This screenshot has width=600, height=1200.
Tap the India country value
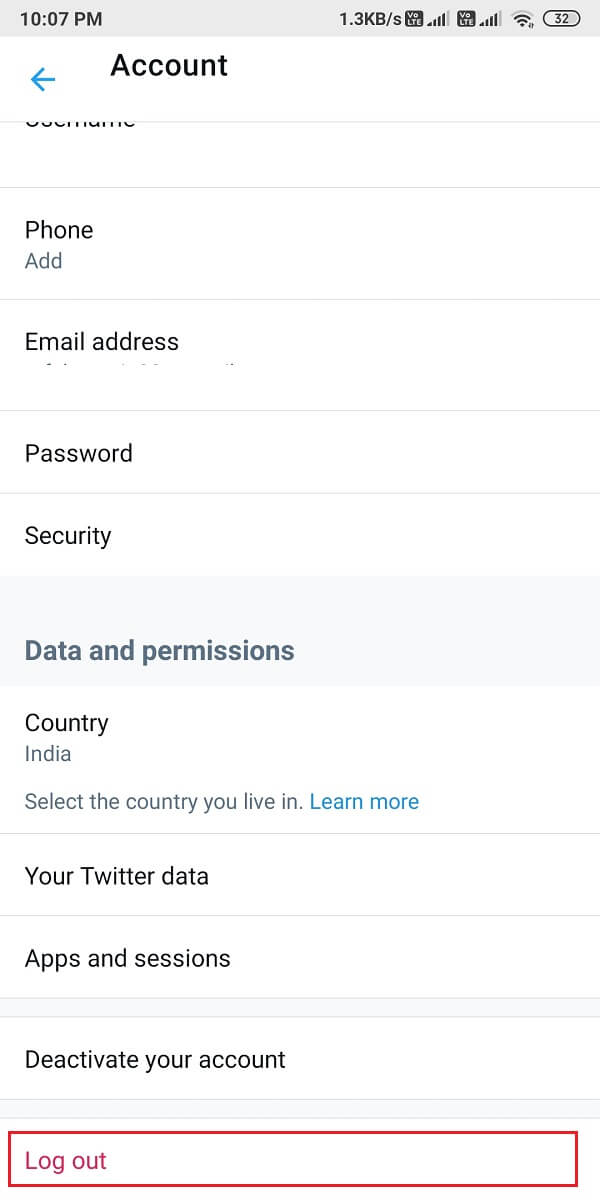tap(48, 754)
